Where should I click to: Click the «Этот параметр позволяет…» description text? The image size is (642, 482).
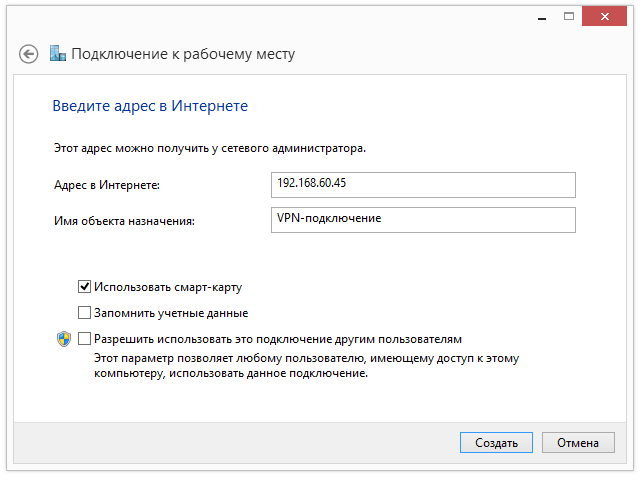coord(306,366)
